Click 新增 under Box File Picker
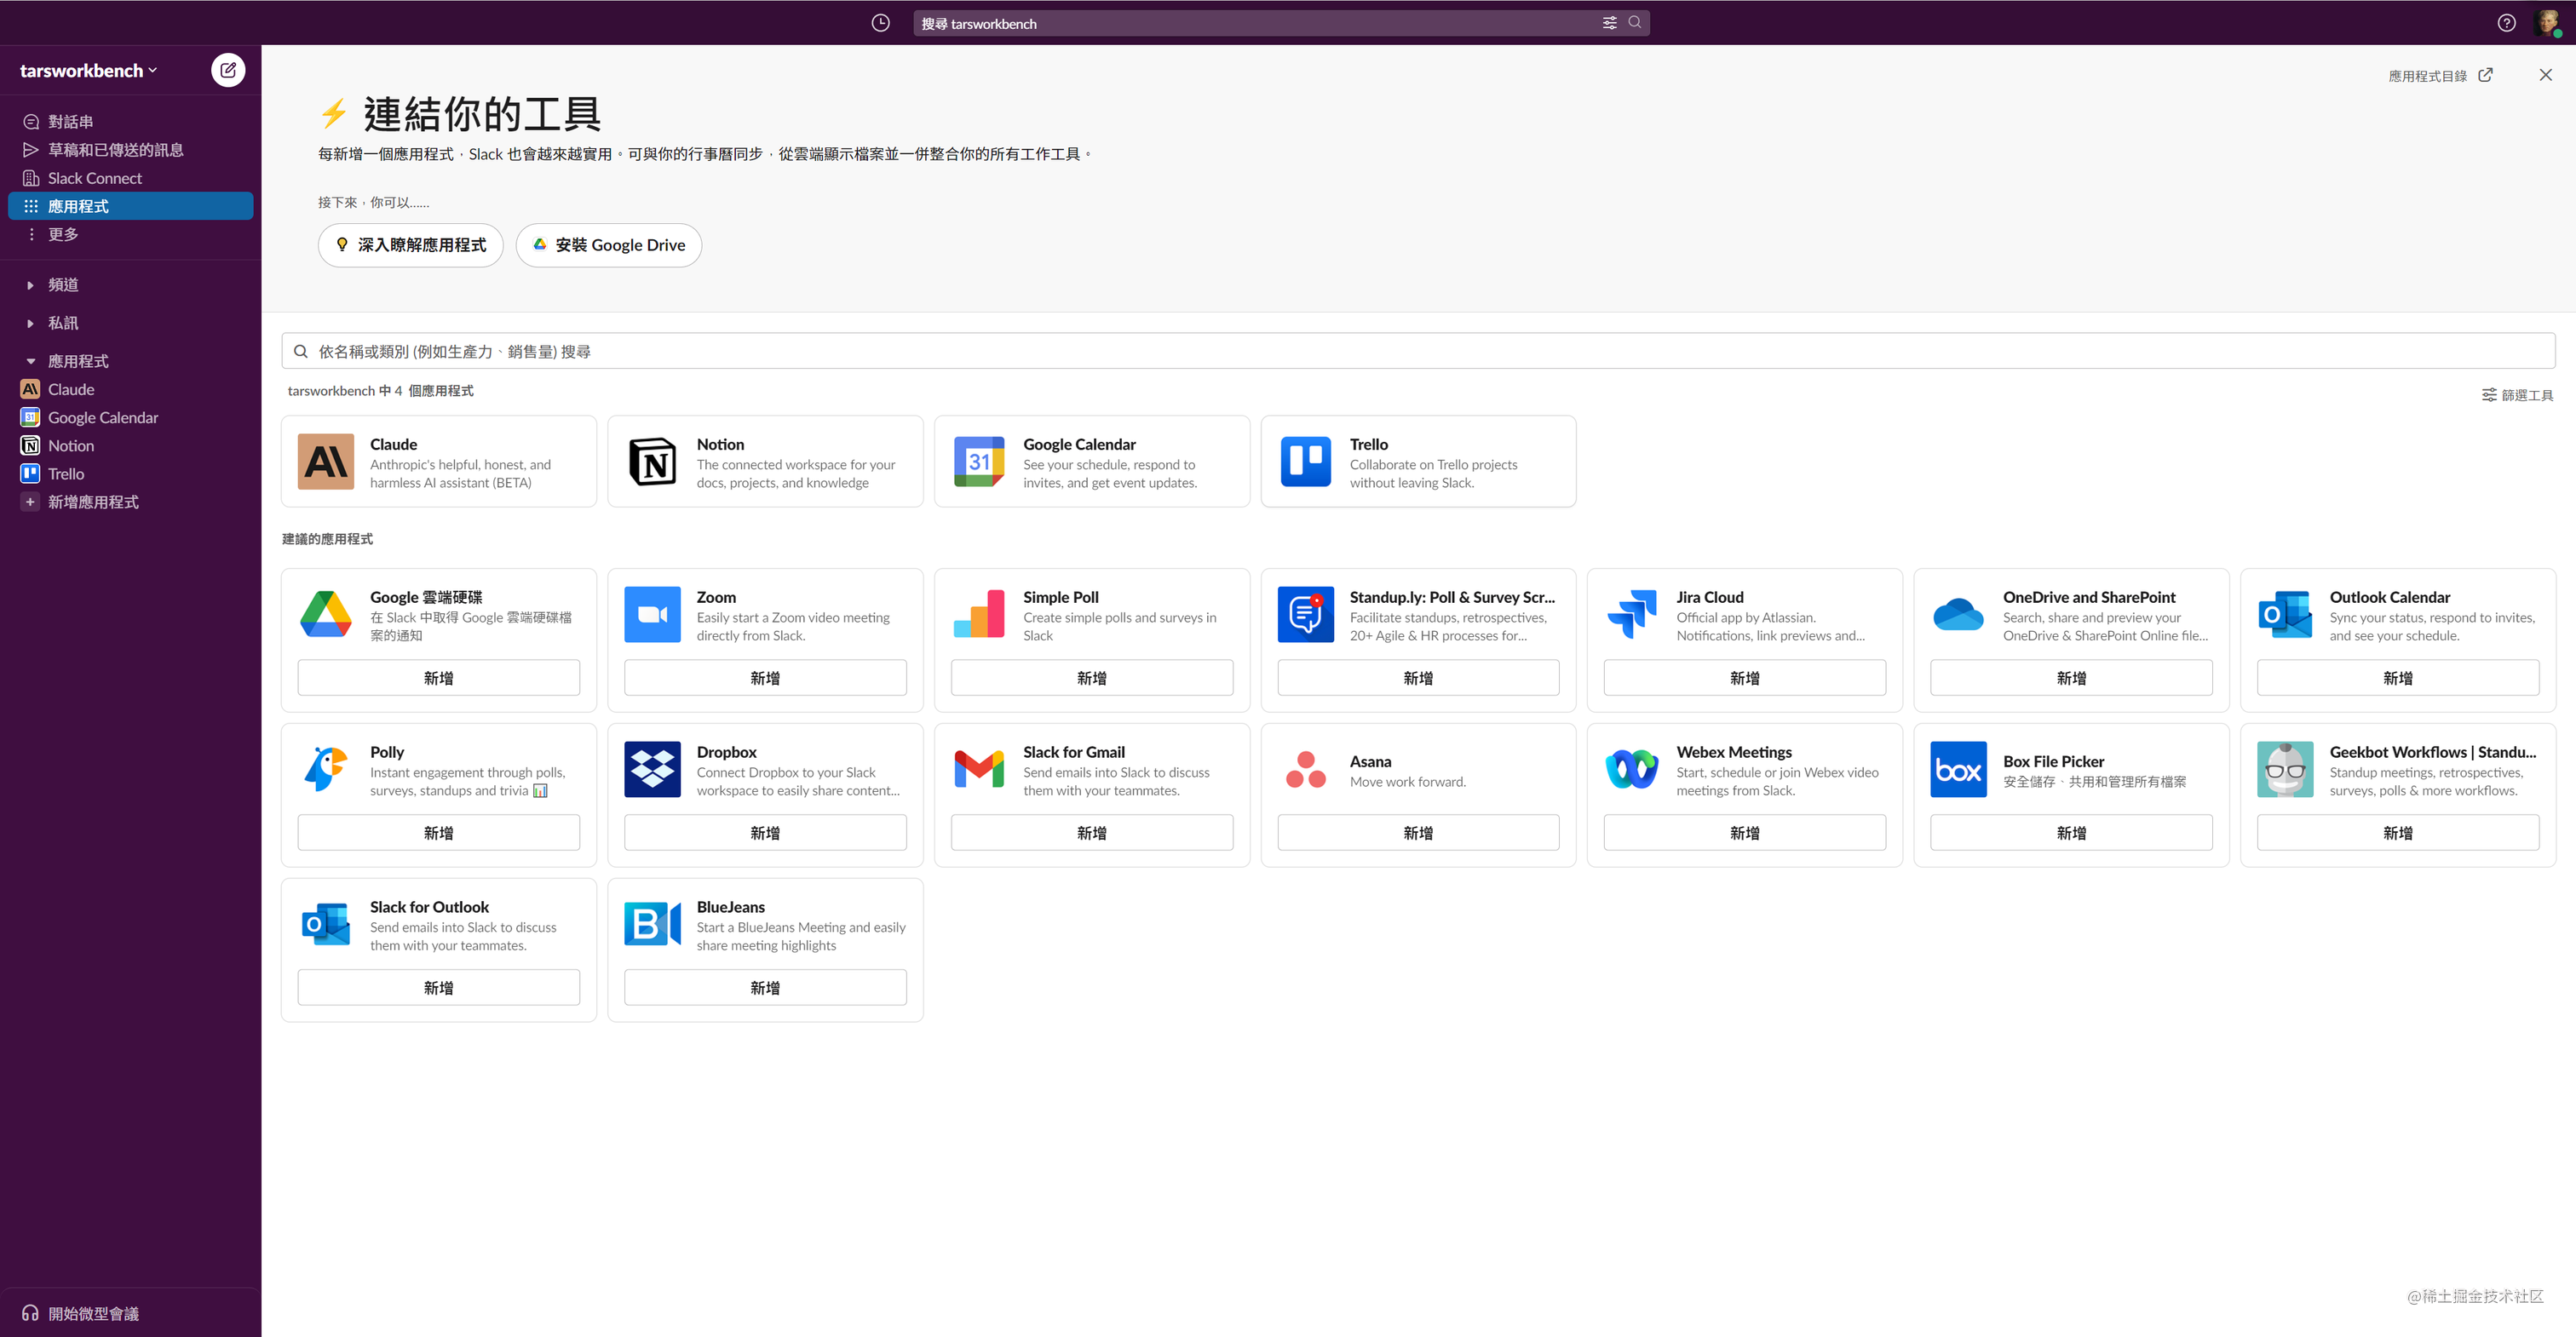Image resolution: width=2576 pixels, height=1337 pixels. [x=2071, y=832]
